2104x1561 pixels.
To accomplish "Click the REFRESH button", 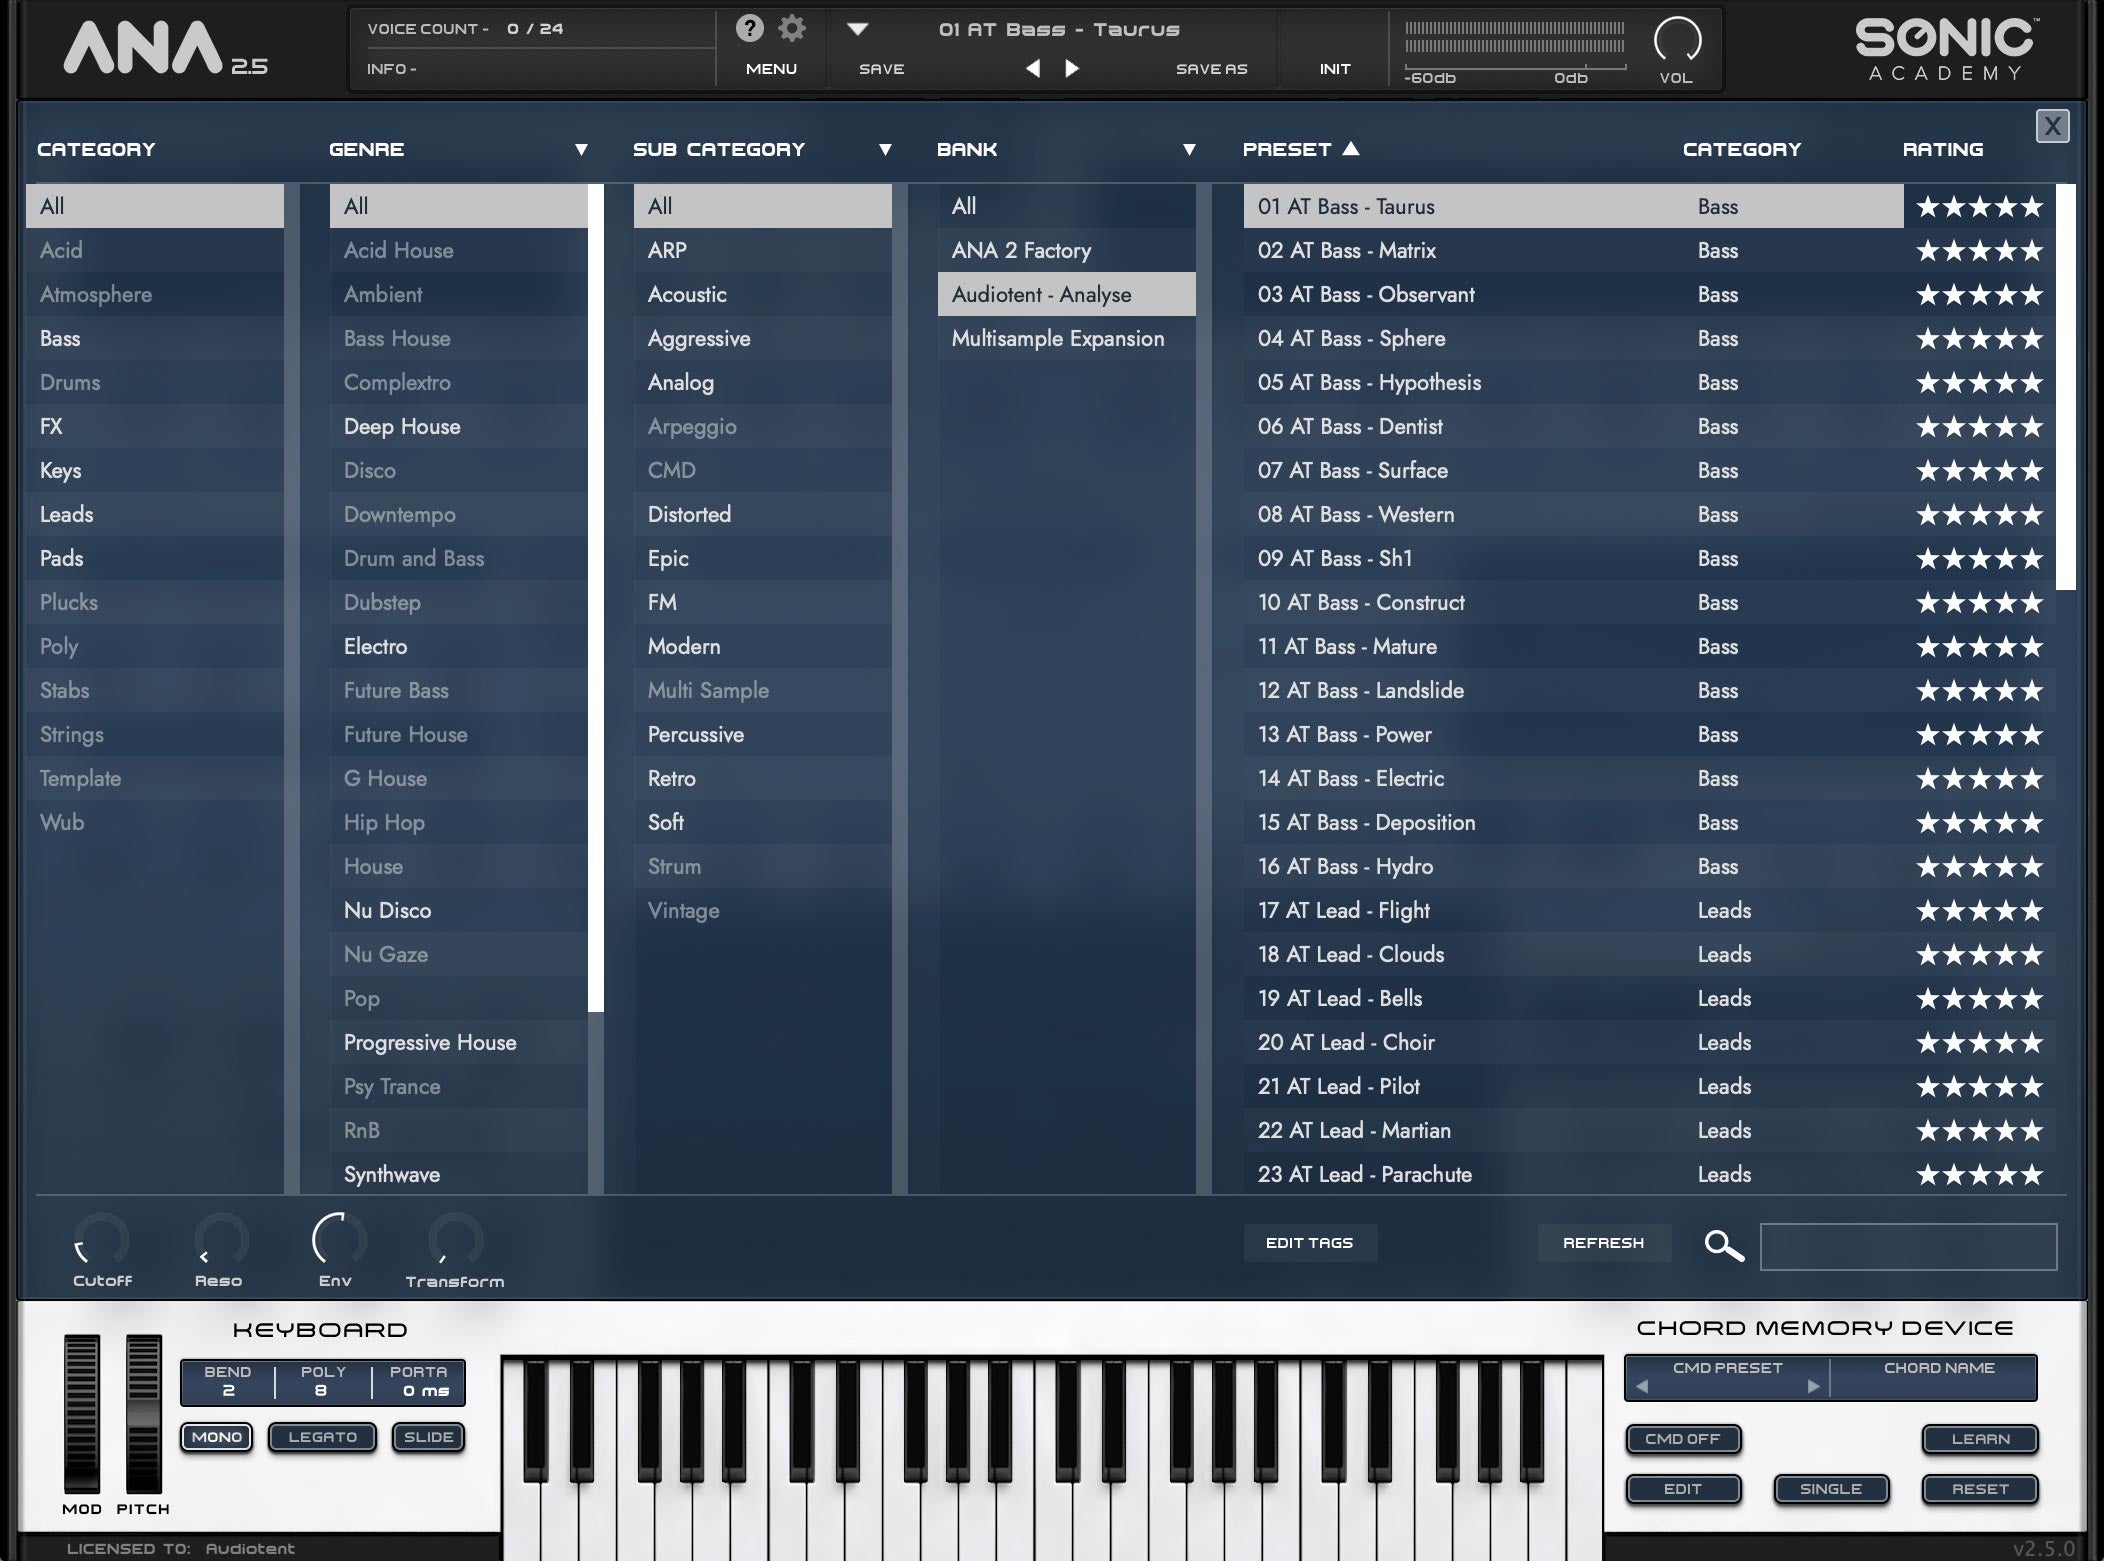I will (x=1603, y=1243).
